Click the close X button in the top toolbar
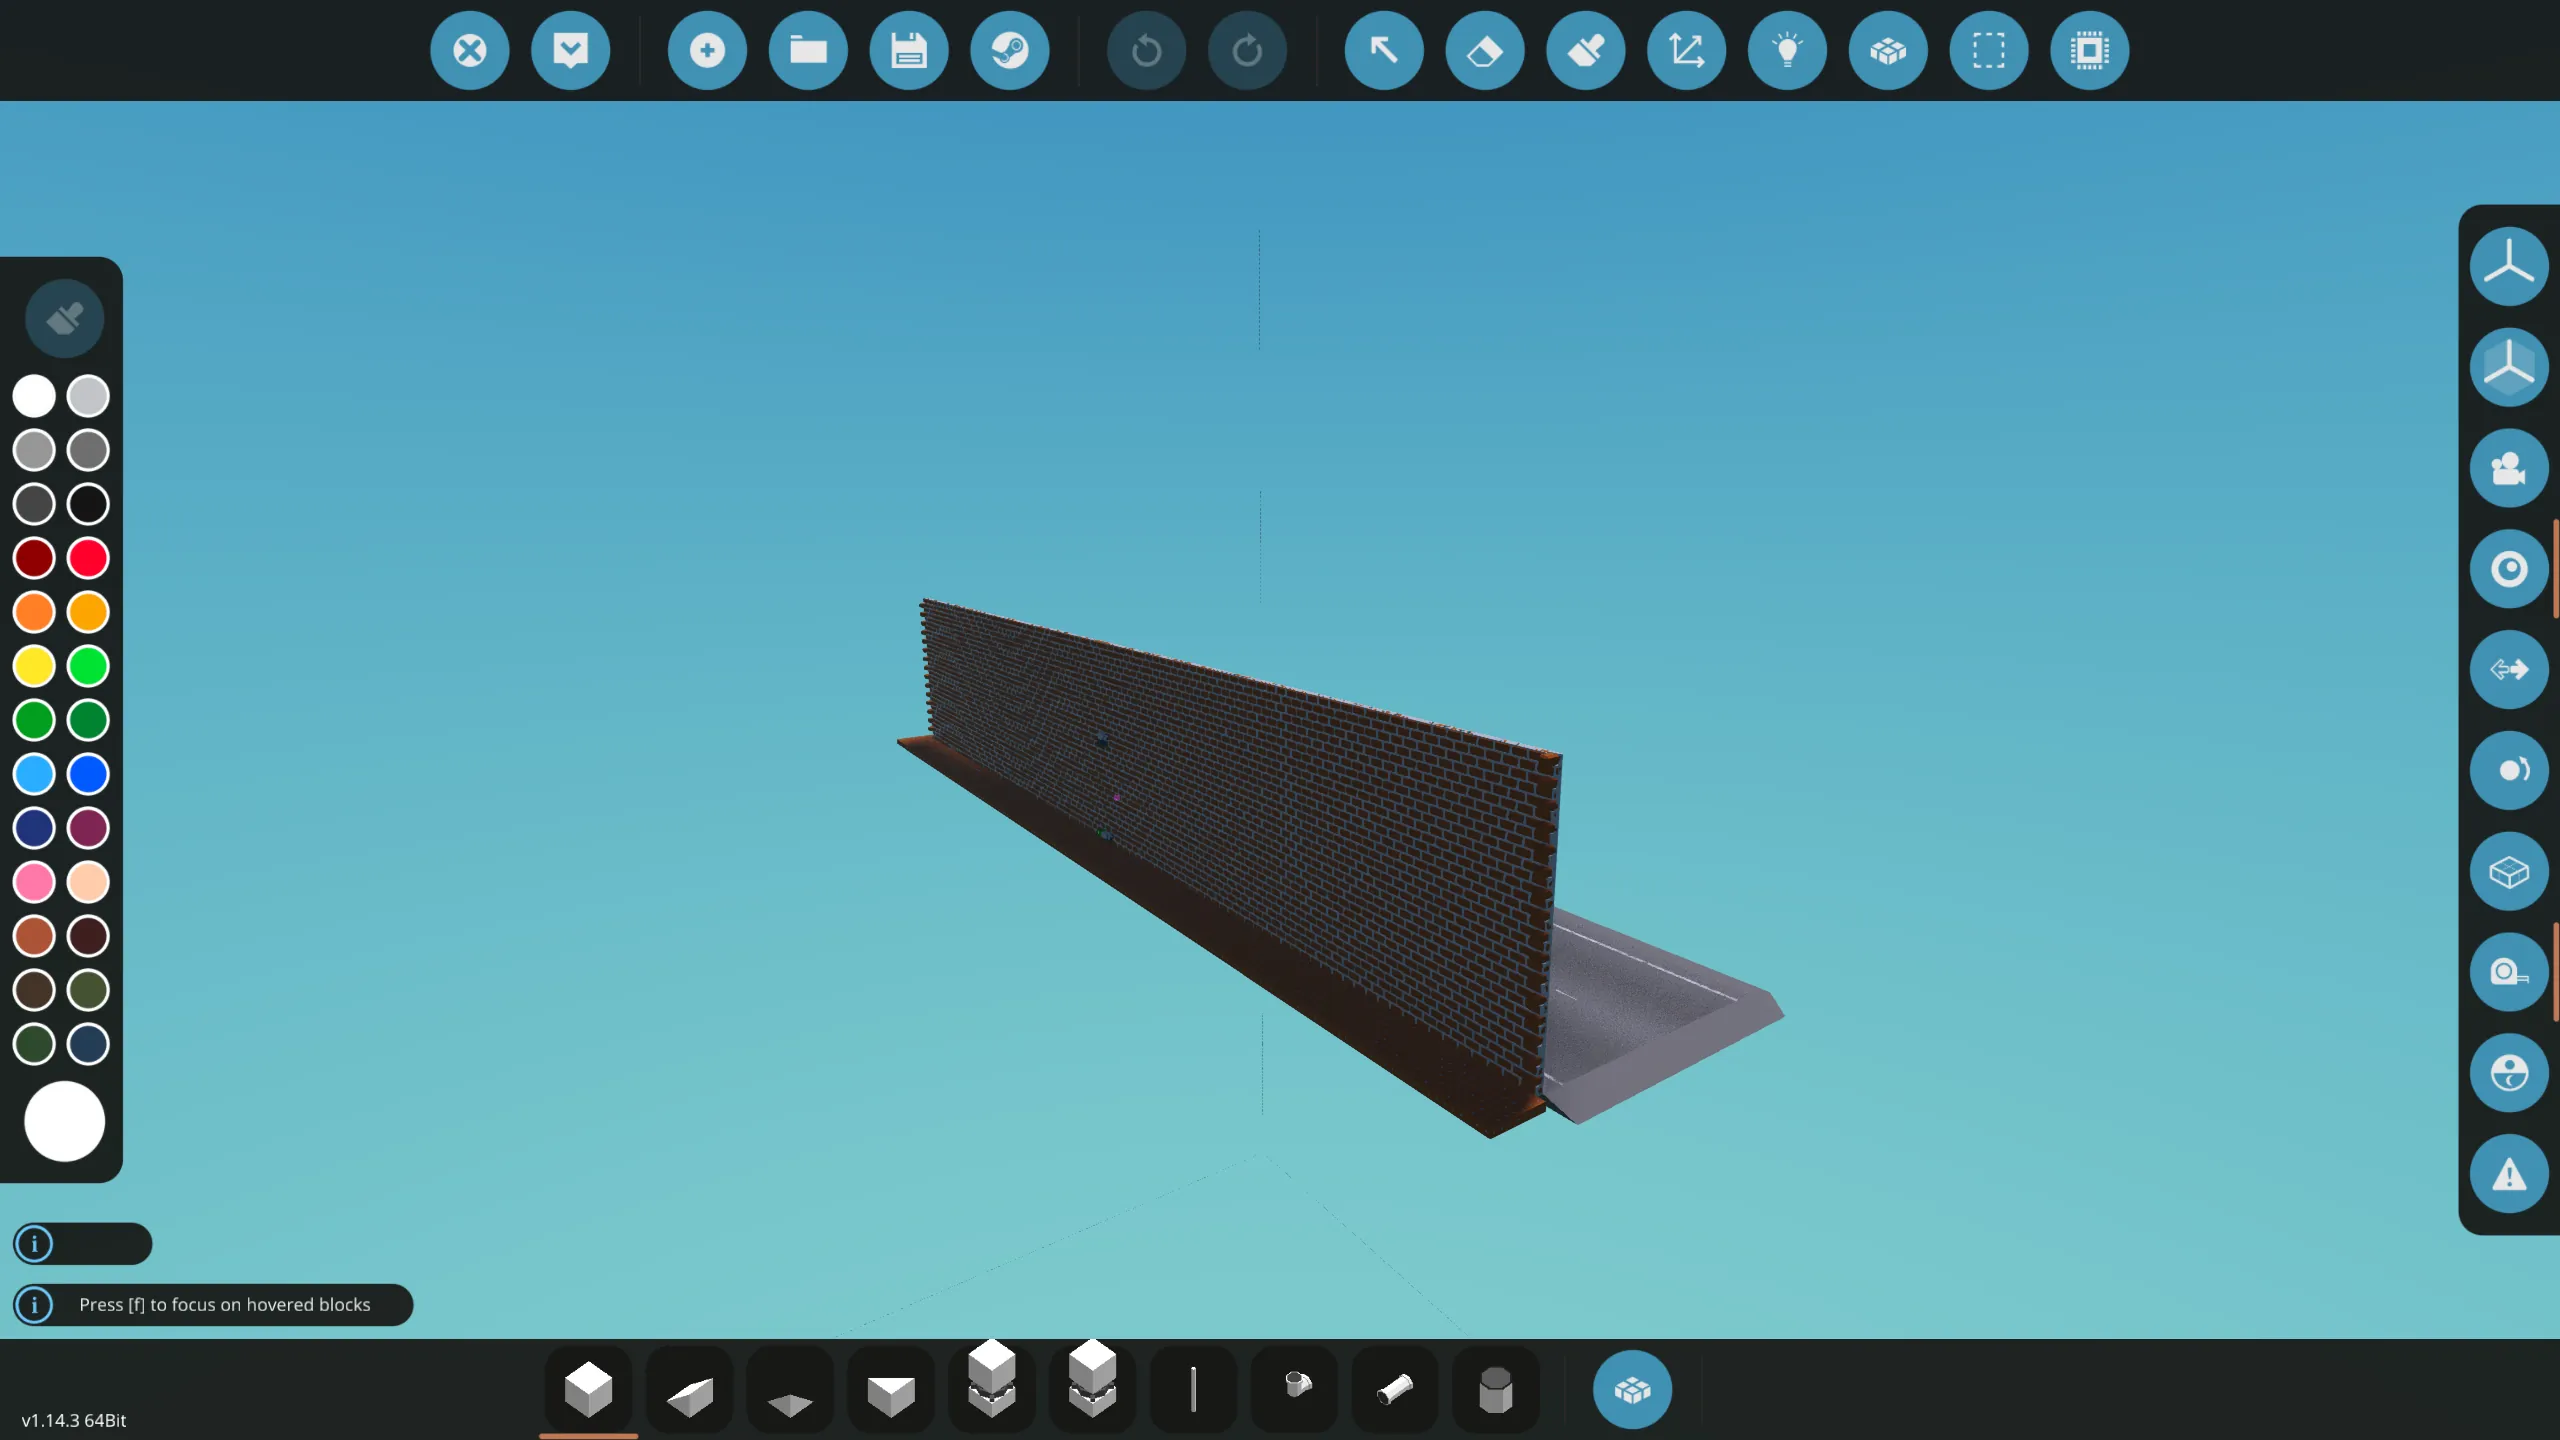The width and height of the screenshot is (2560, 1440). 469,50
